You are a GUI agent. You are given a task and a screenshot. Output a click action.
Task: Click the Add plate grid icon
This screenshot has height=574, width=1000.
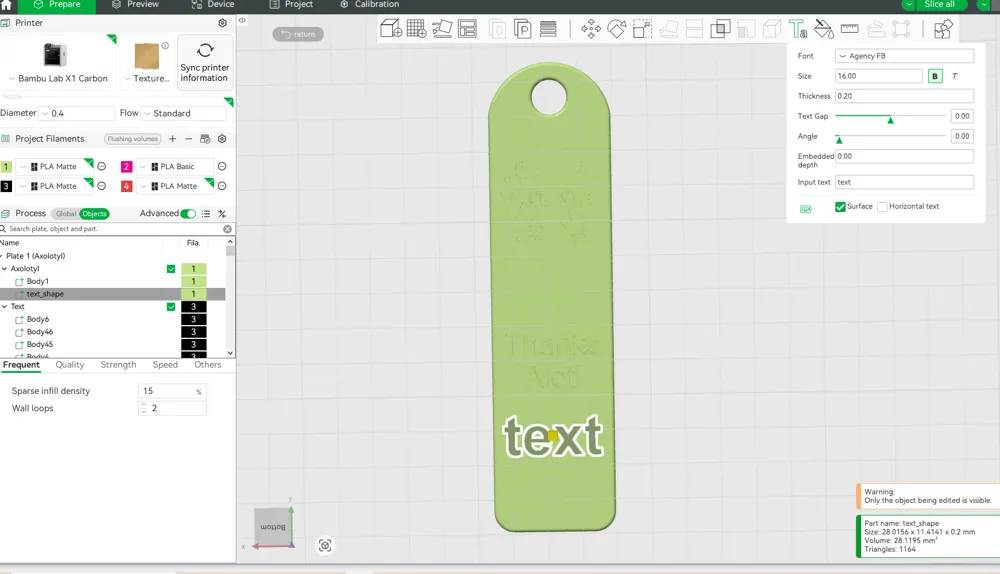(x=416, y=29)
